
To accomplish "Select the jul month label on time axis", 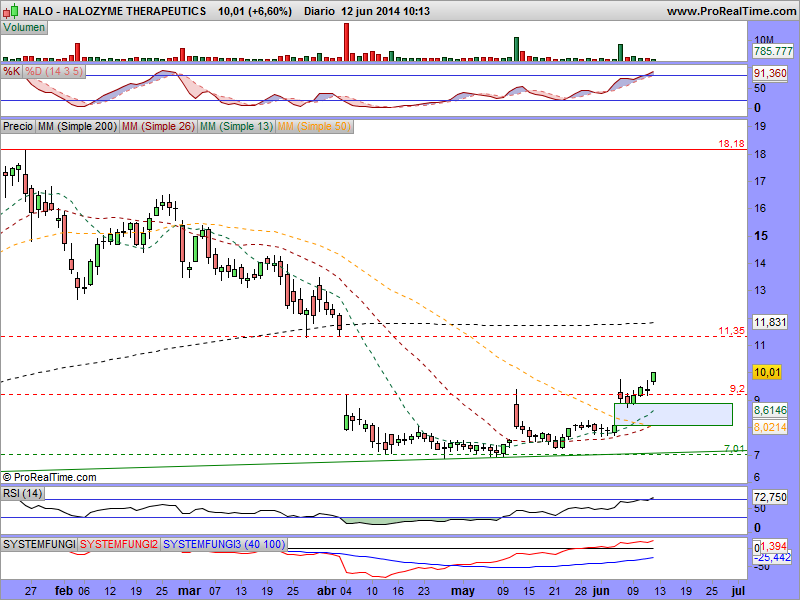I will point(738,591).
